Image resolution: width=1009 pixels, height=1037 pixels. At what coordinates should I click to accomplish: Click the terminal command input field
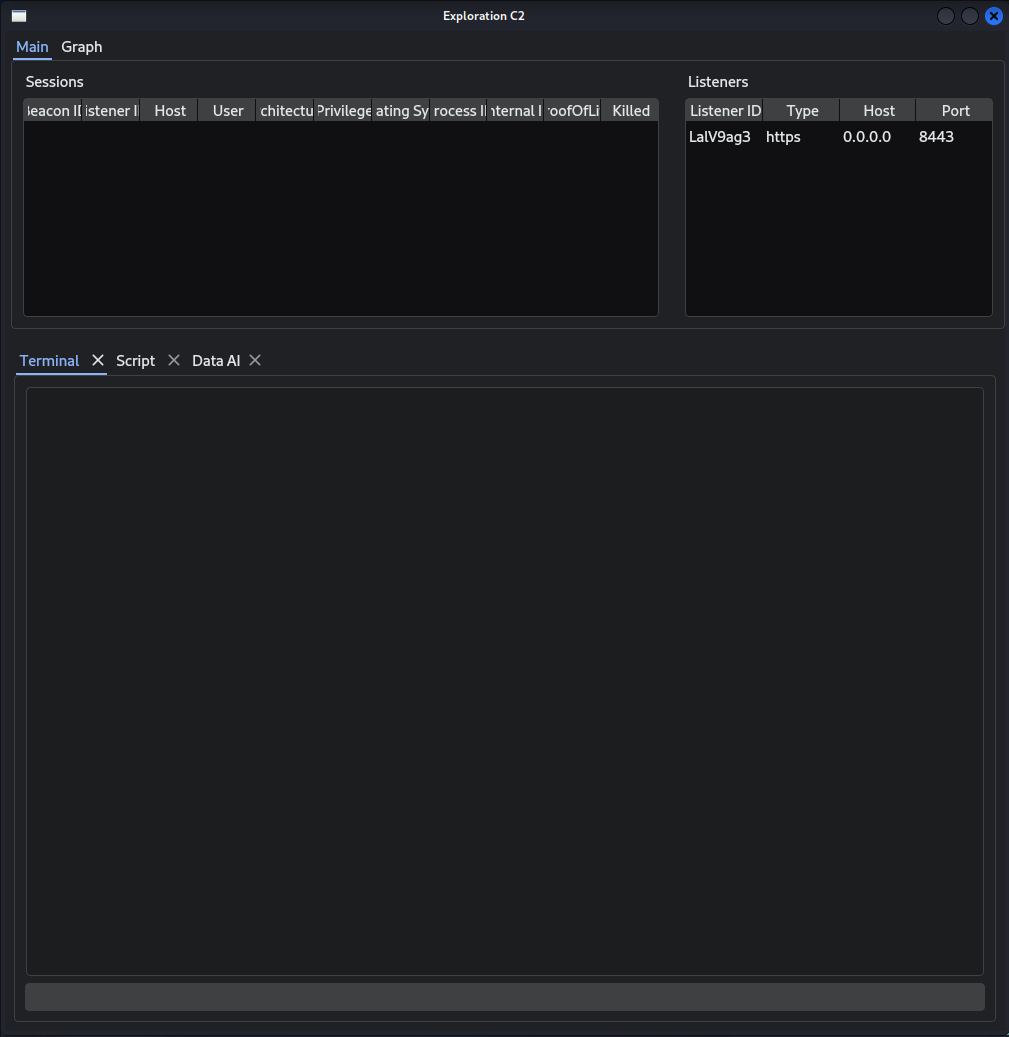click(504, 997)
